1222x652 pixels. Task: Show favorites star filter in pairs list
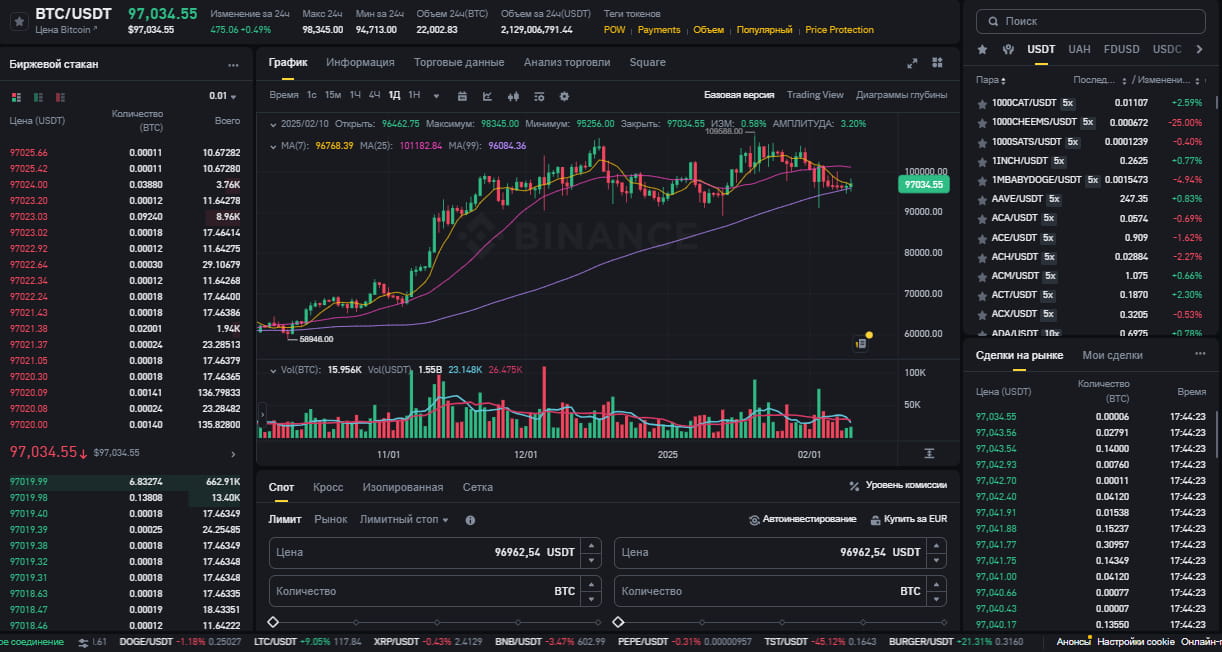982,49
